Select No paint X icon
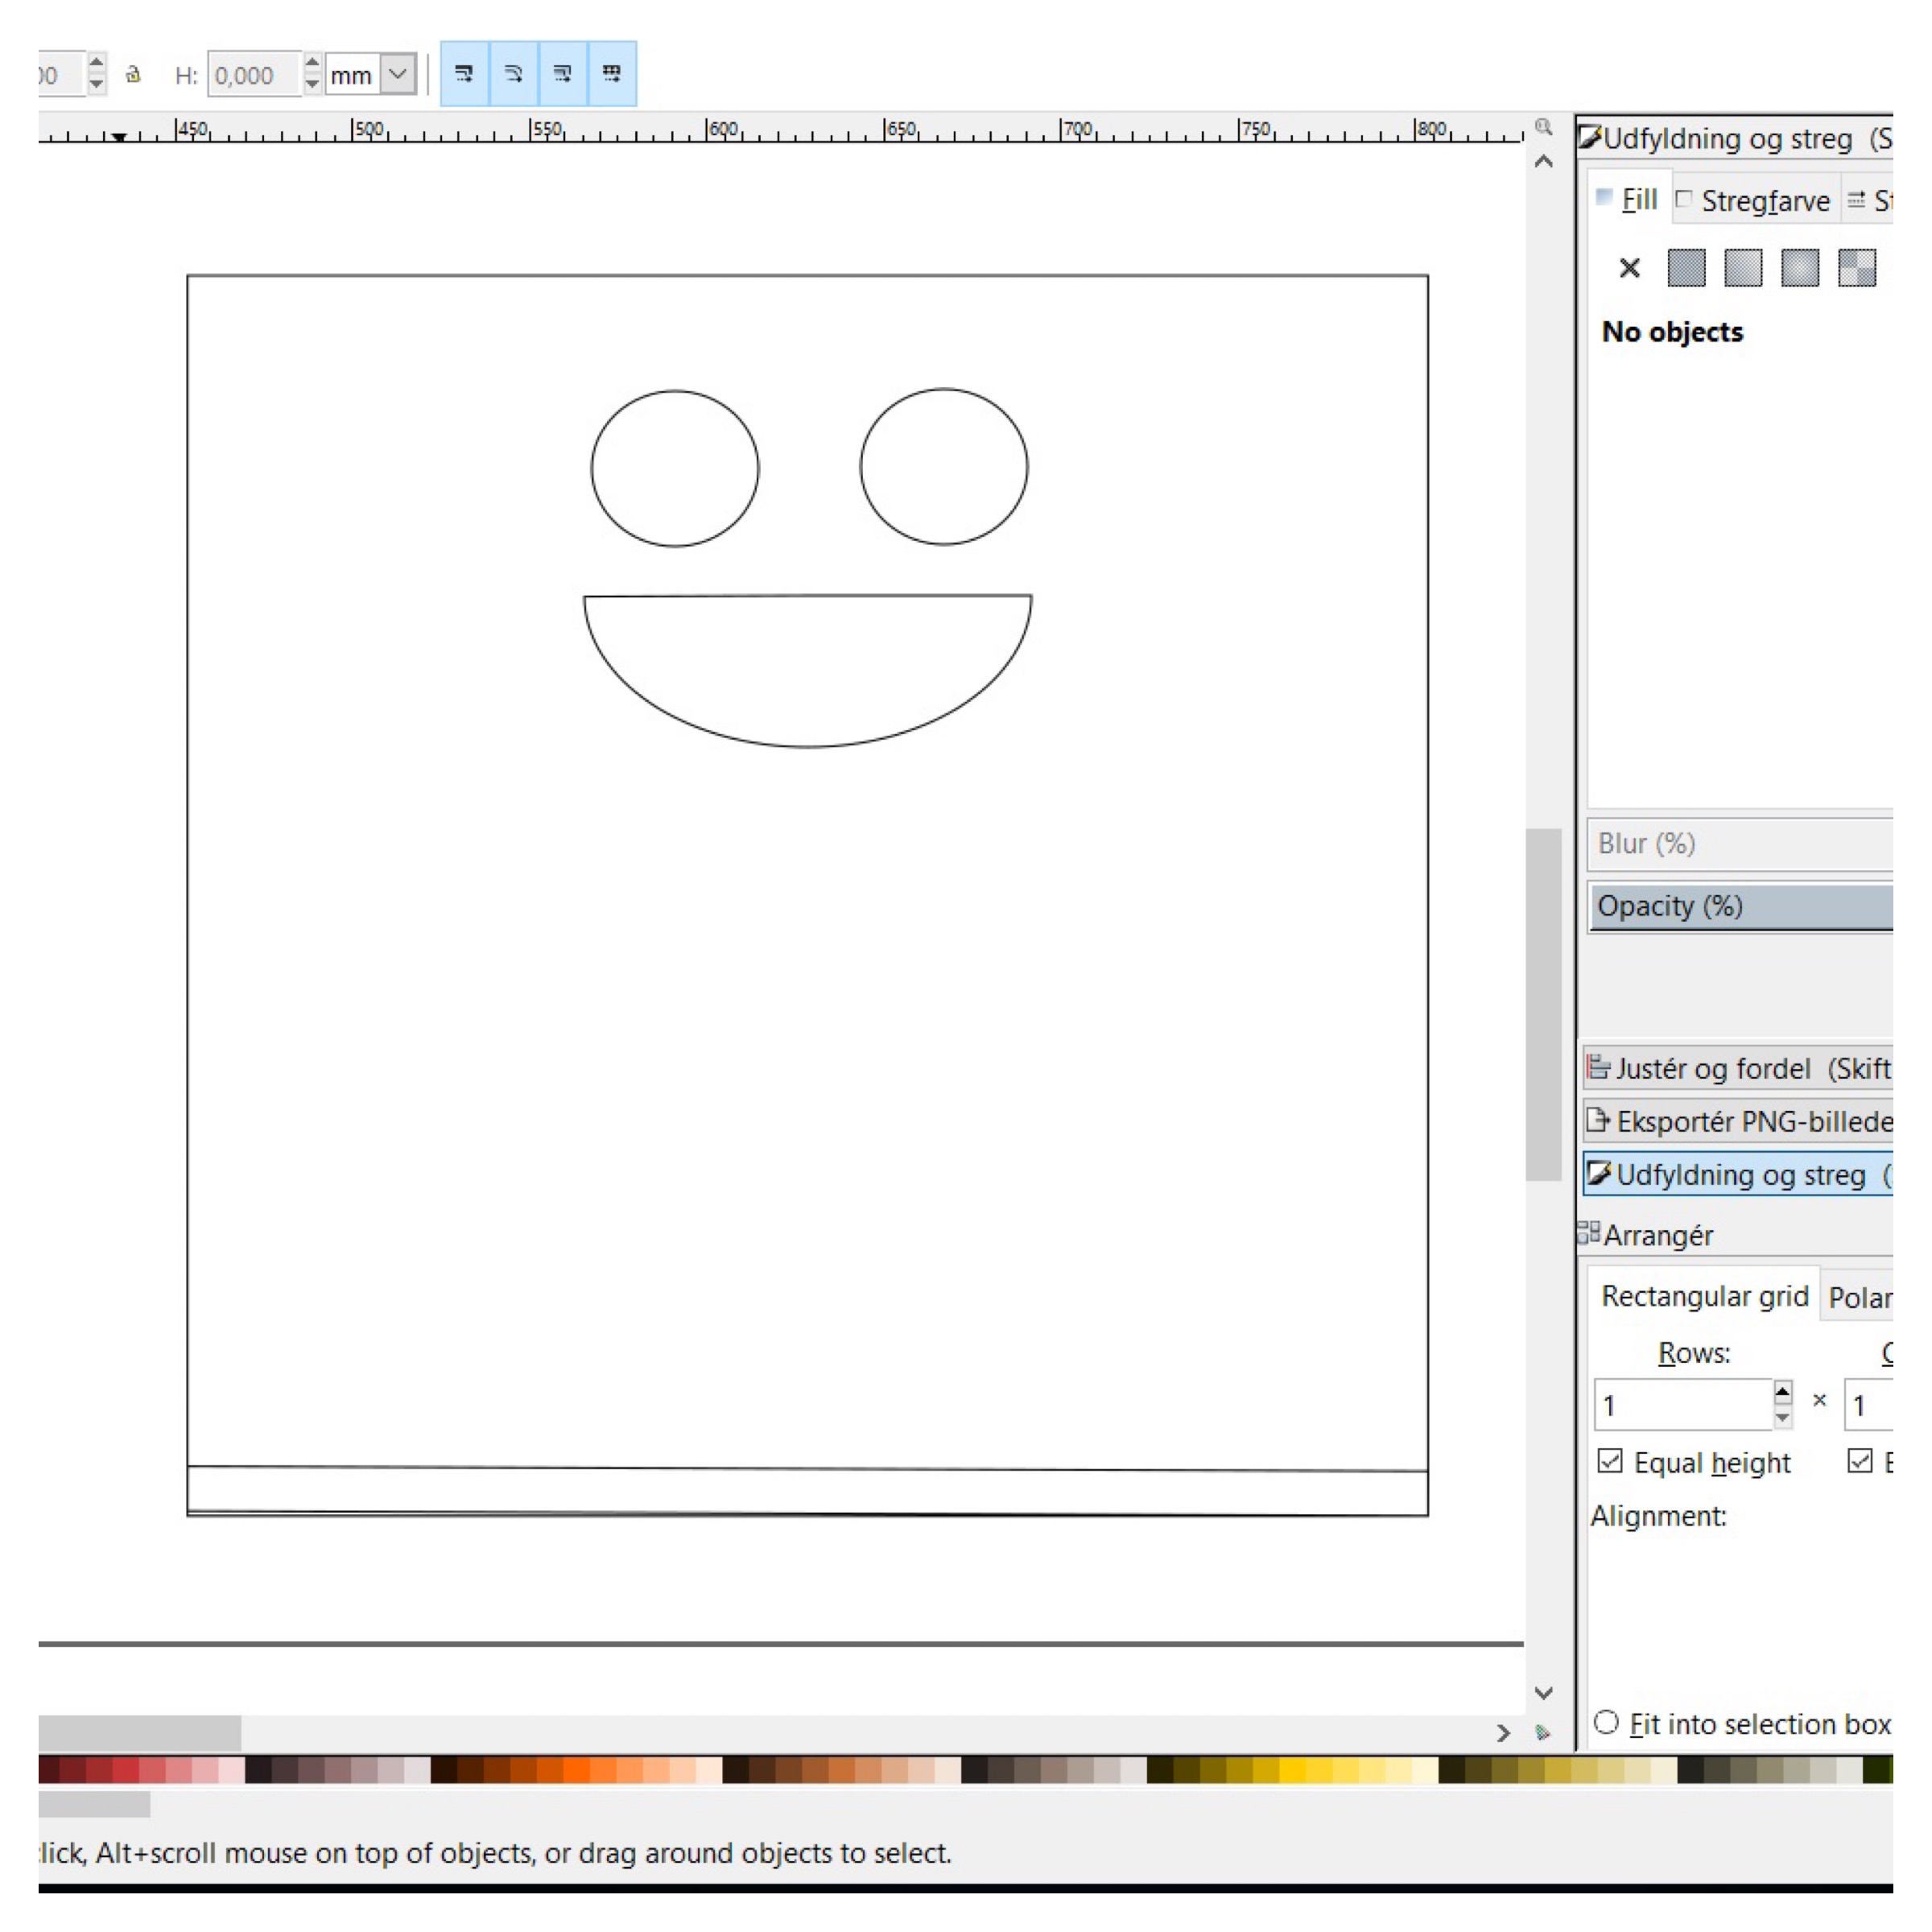The height and width of the screenshot is (1932, 1932). [1629, 268]
